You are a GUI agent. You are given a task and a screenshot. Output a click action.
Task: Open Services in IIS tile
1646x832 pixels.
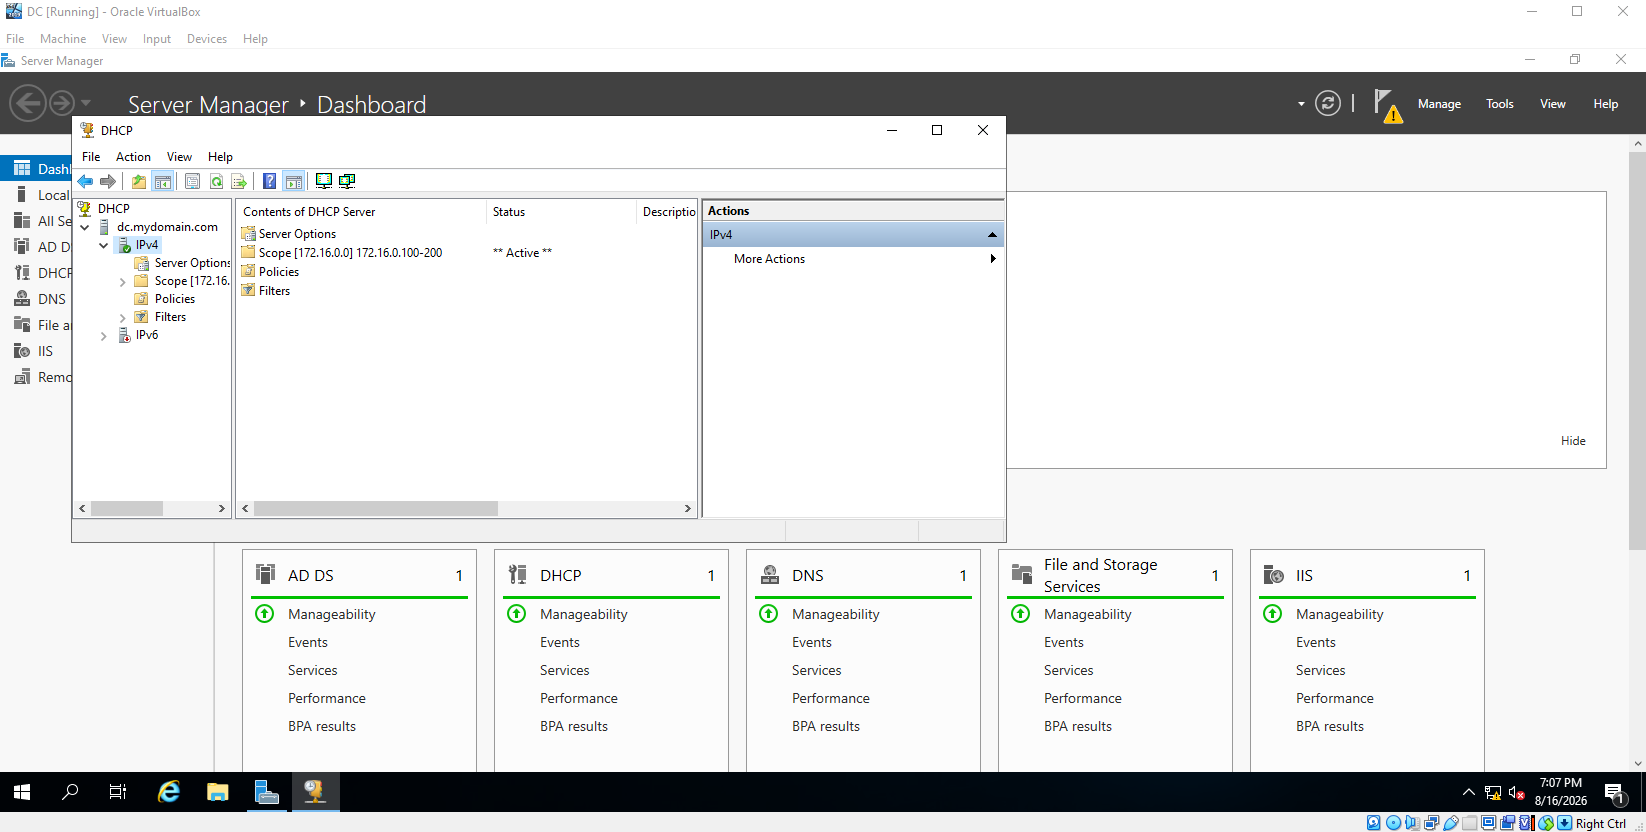click(x=1320, y=670)
